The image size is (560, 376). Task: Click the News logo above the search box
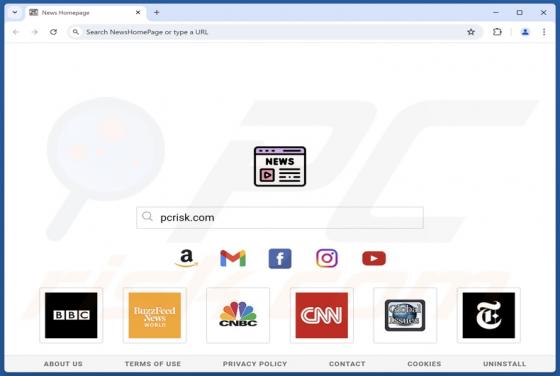(280, 166)
